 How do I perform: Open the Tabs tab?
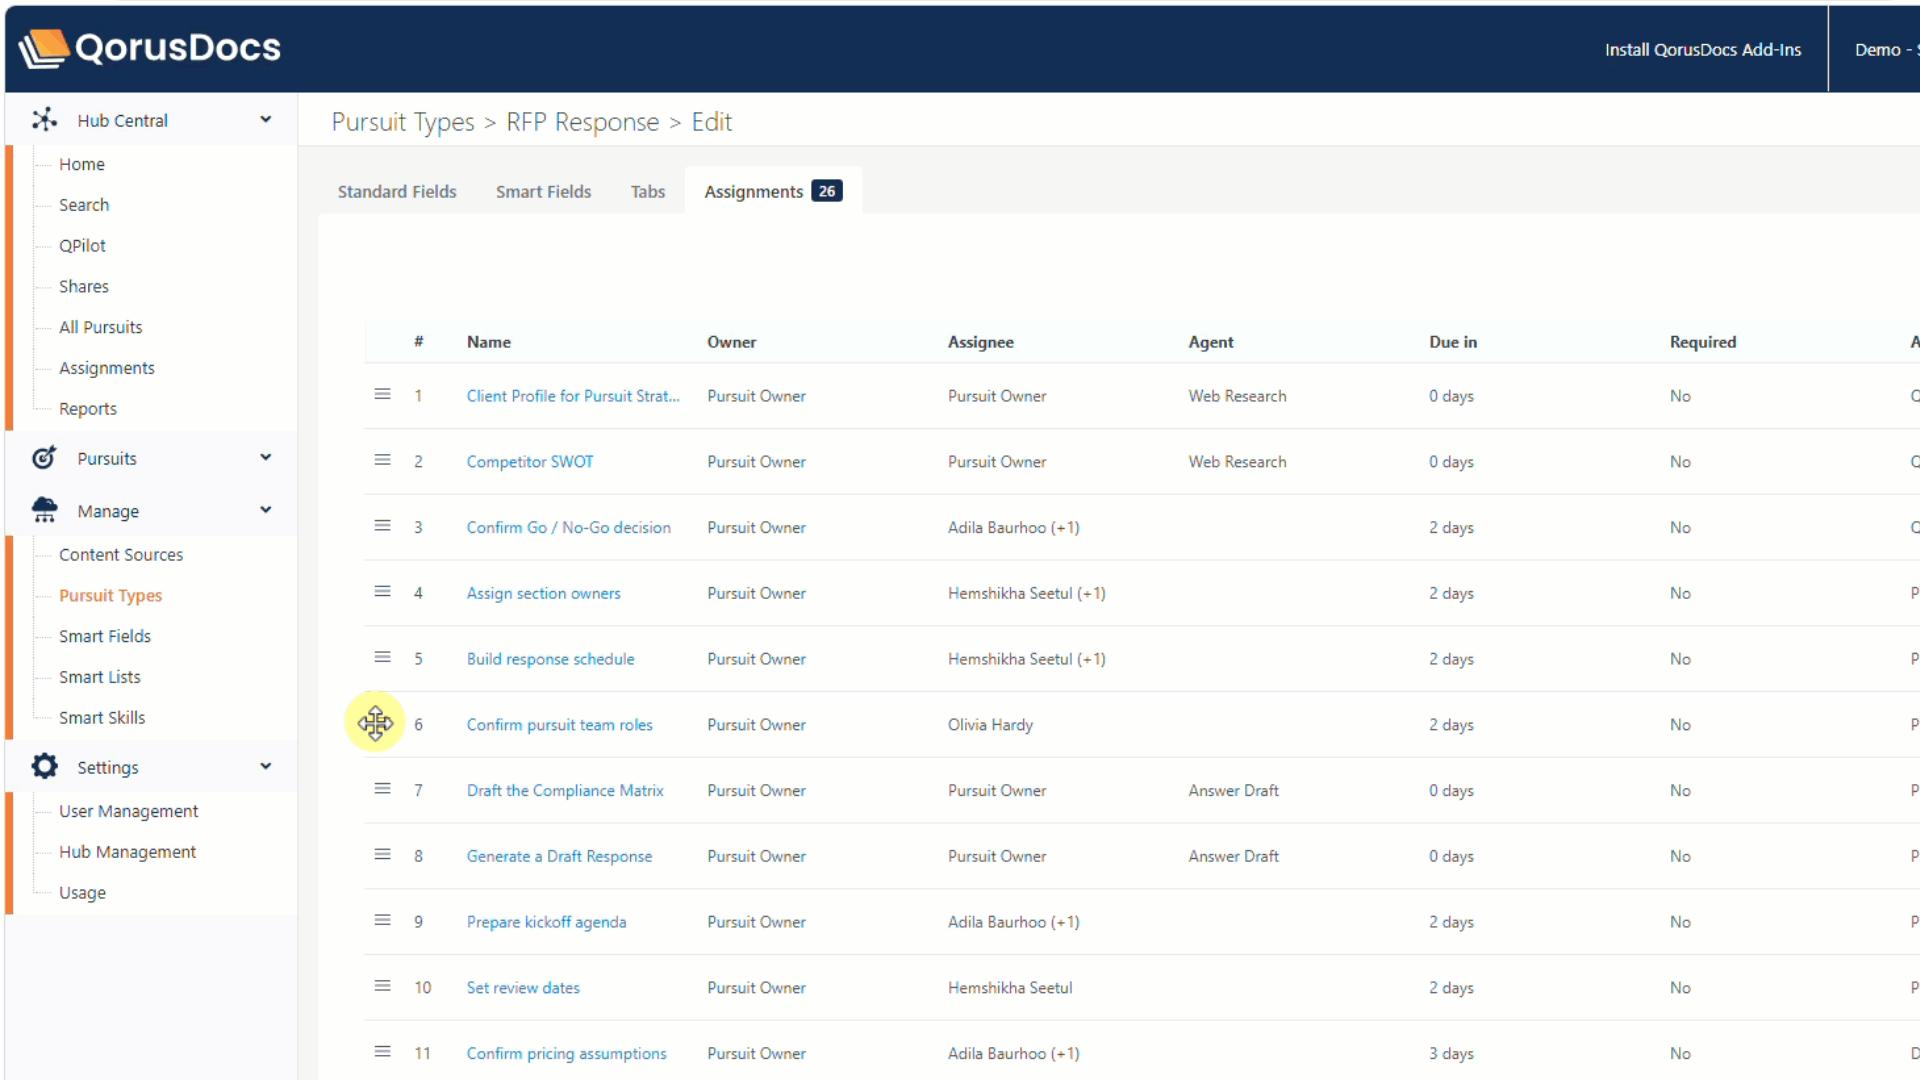(x=648, y=191)
